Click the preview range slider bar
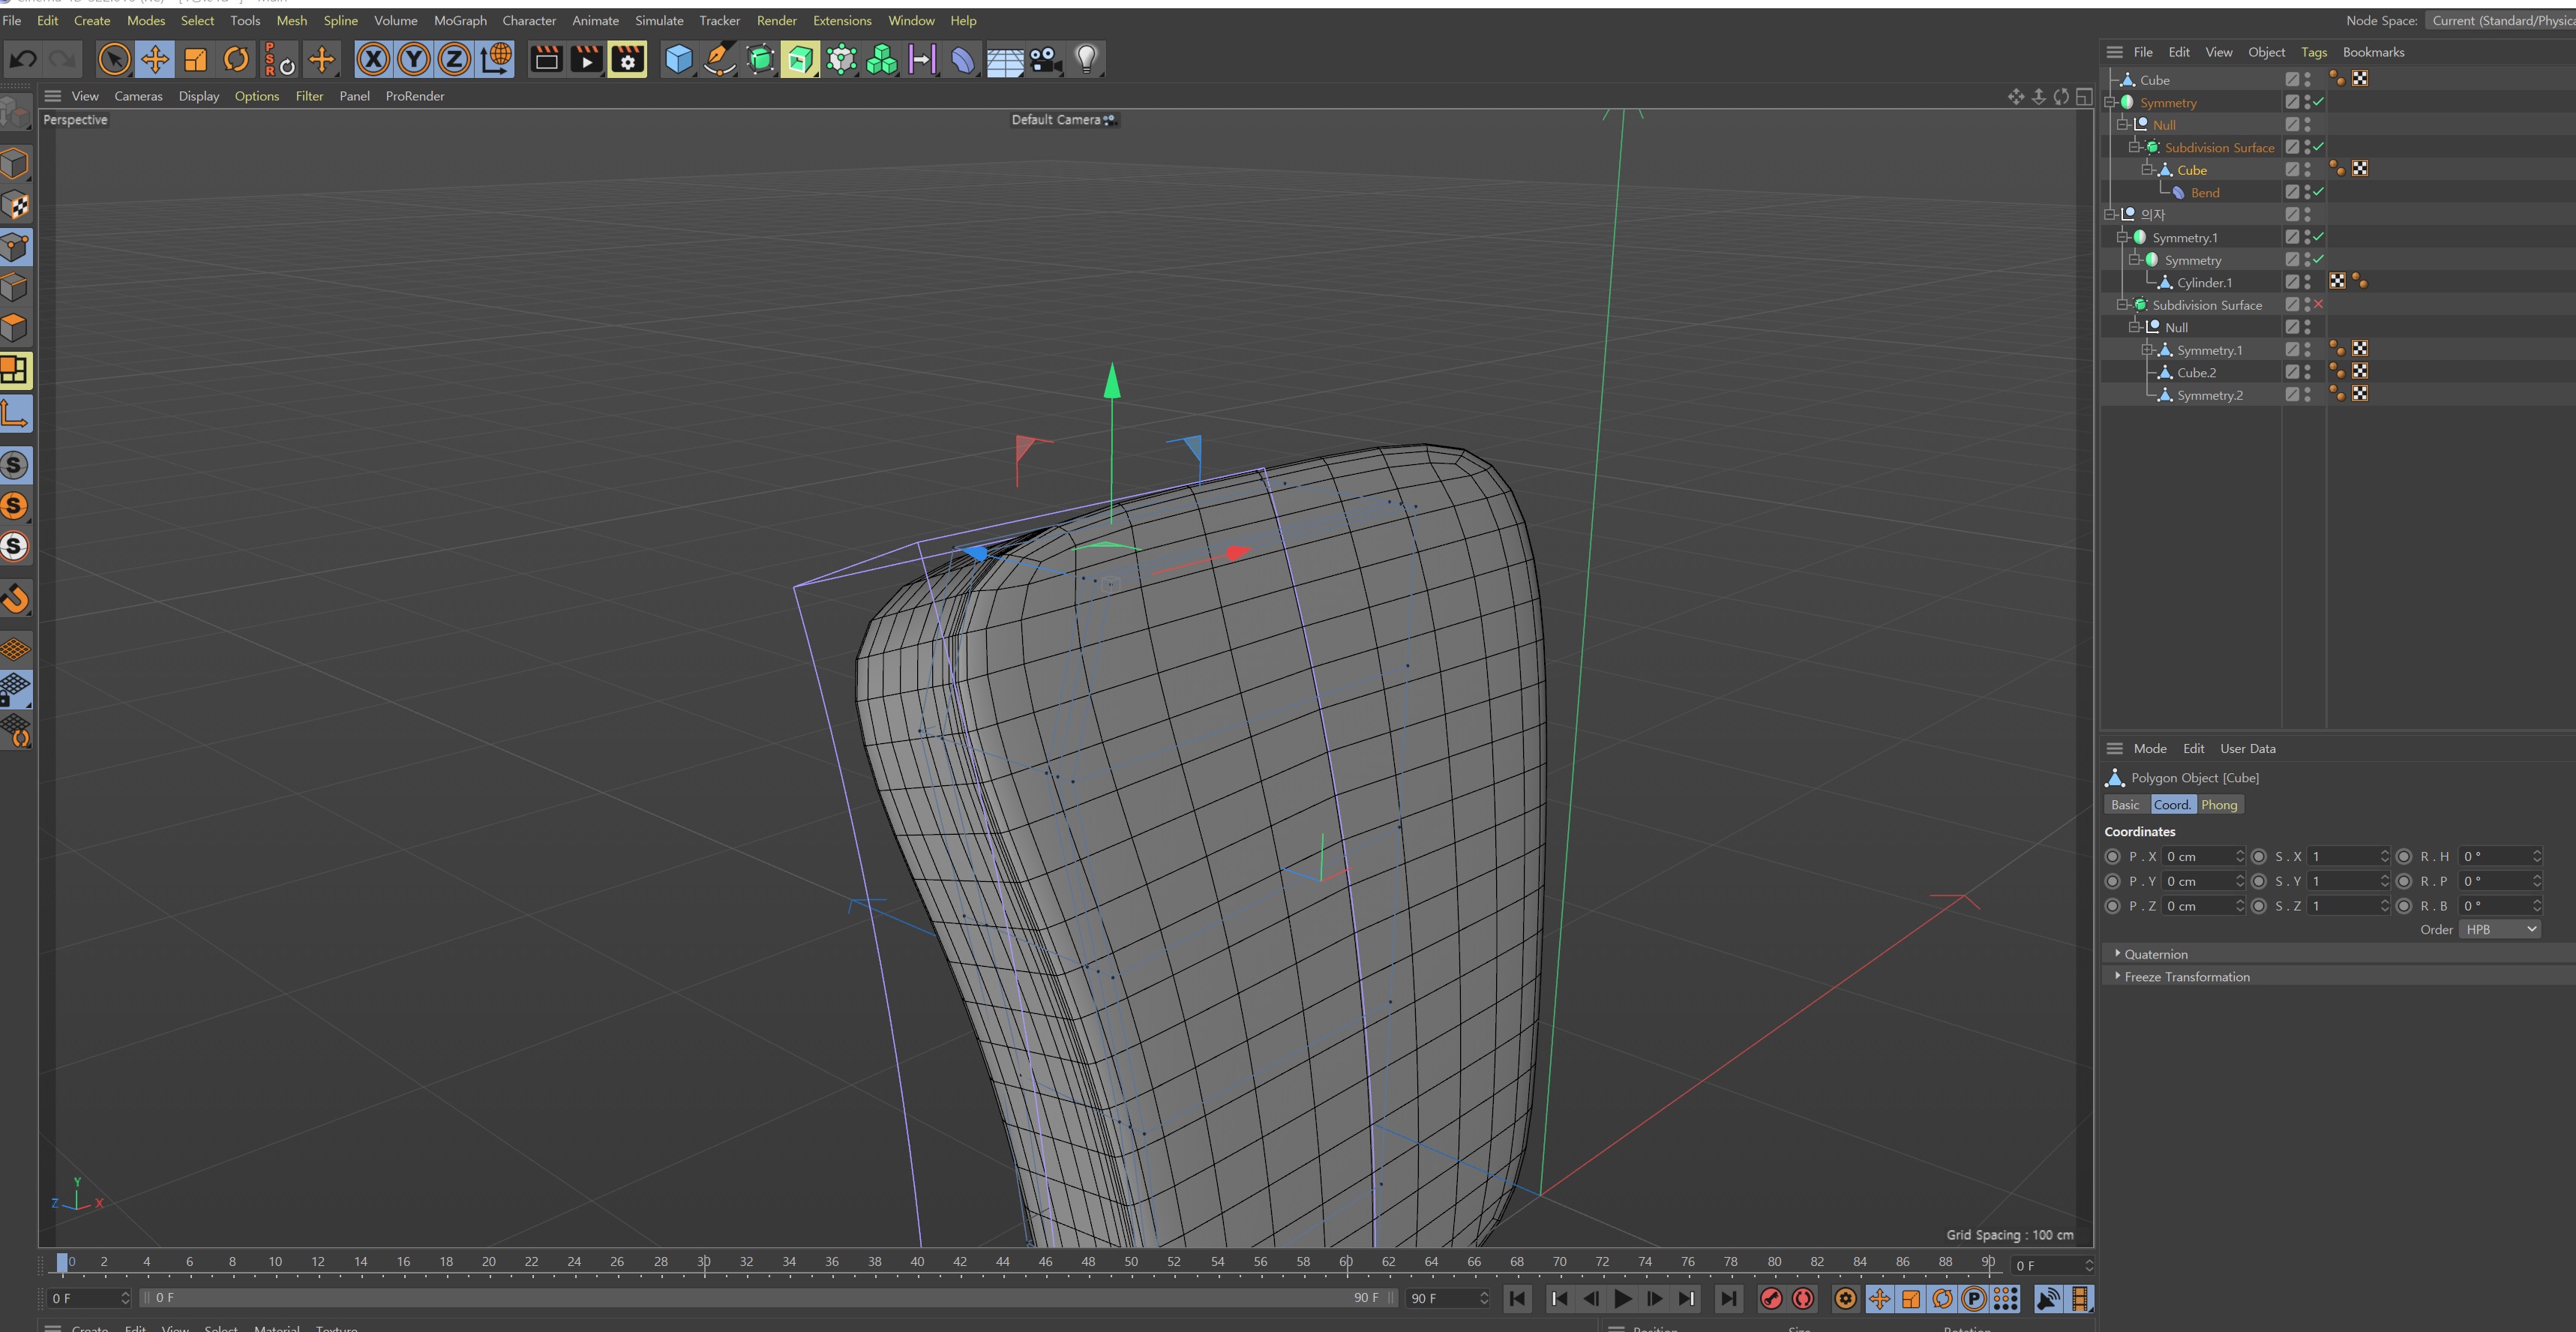The width and height of the screenshot is (2576, 1332). point(768,1298)
